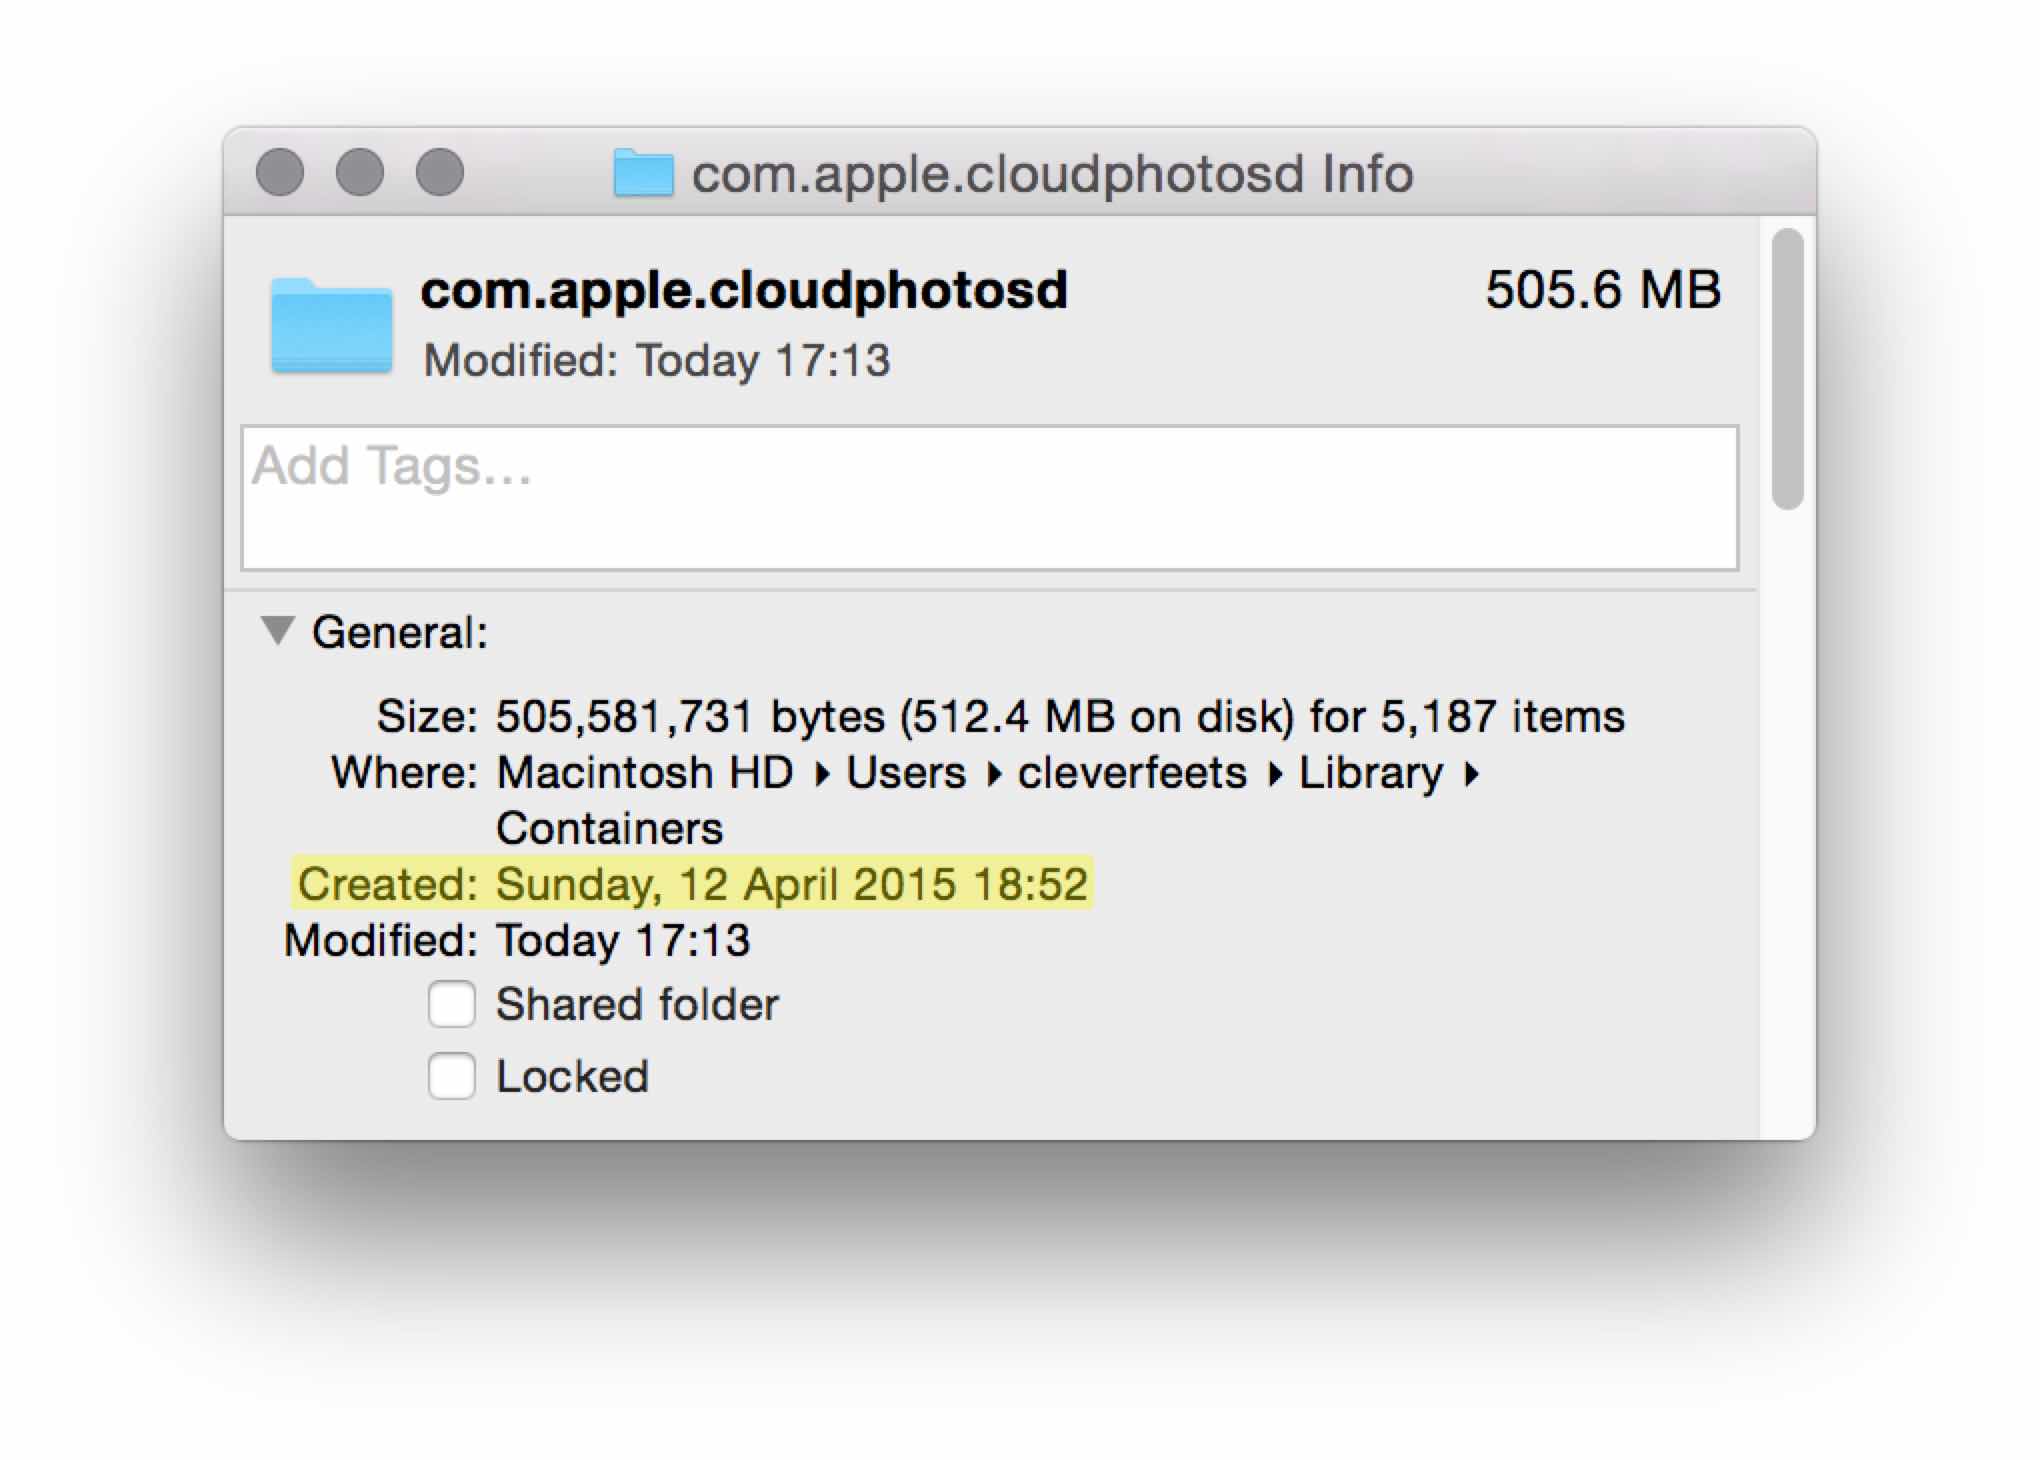Click the small folder icon in title bar
Image resolution: width=2040 pixels, height=1460 pixels.
643,173
